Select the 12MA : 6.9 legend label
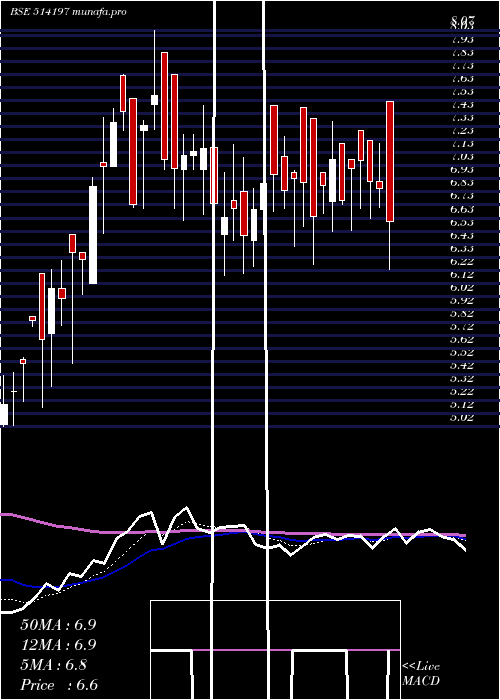This screenshot has height=700, width=500. 58,645
